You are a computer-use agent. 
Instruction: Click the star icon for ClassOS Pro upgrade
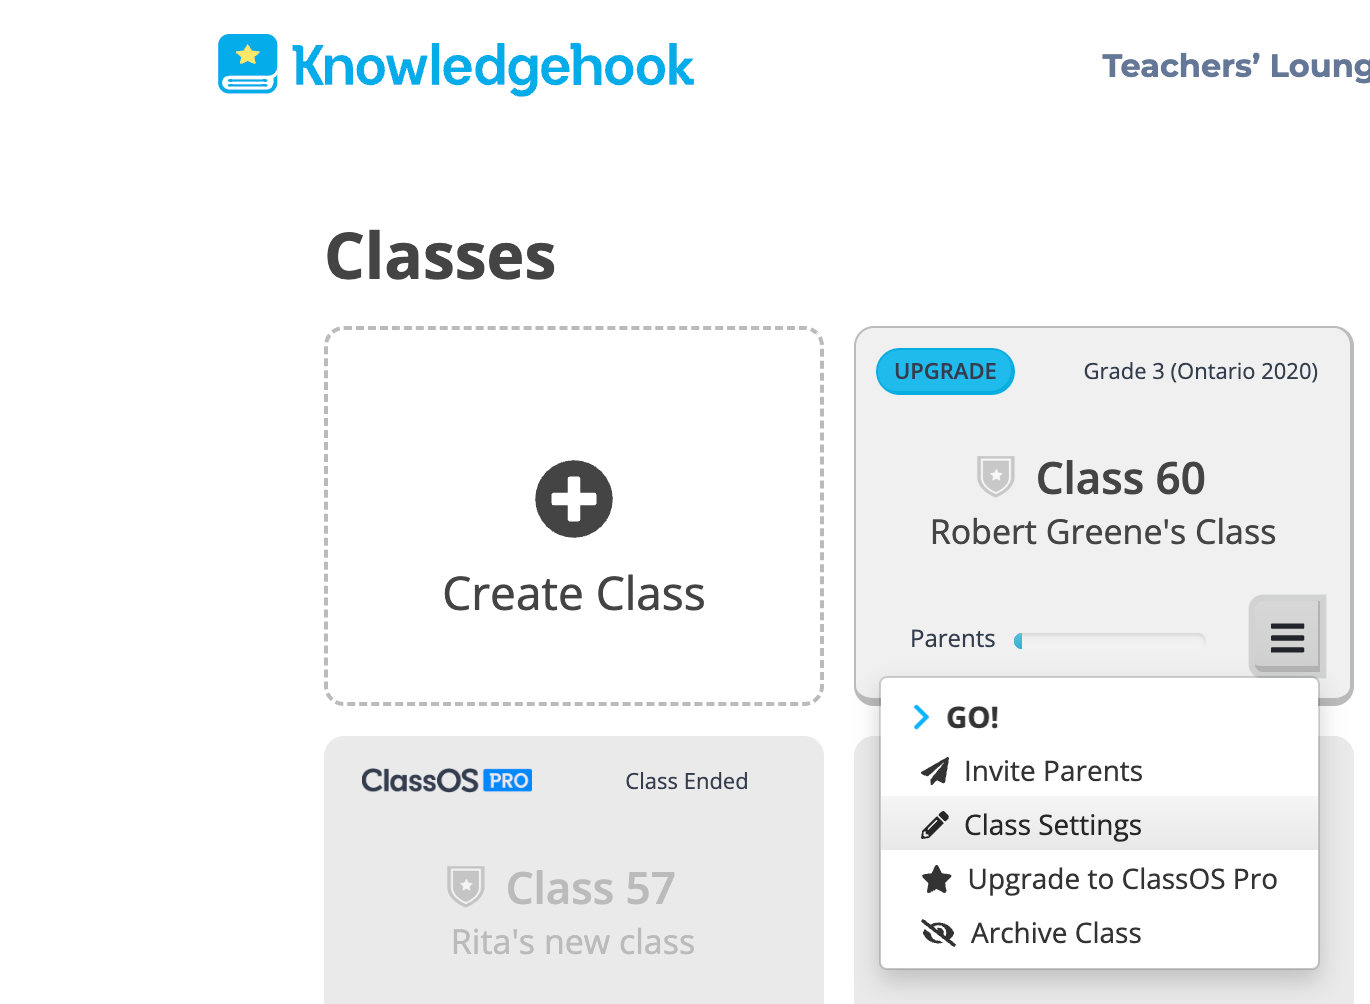(937, 879)
